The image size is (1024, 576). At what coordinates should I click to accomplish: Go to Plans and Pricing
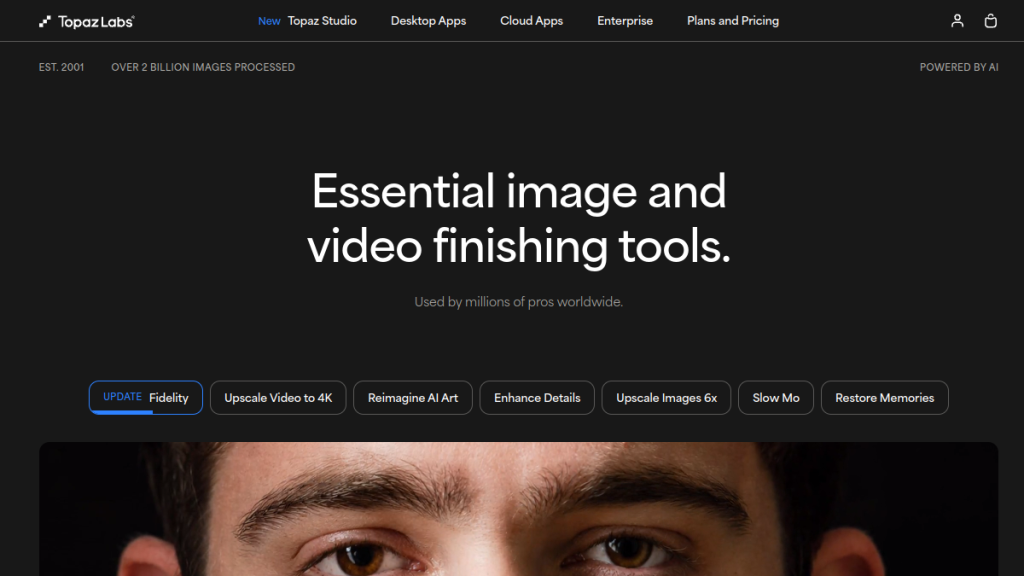(x=732, y=21)
